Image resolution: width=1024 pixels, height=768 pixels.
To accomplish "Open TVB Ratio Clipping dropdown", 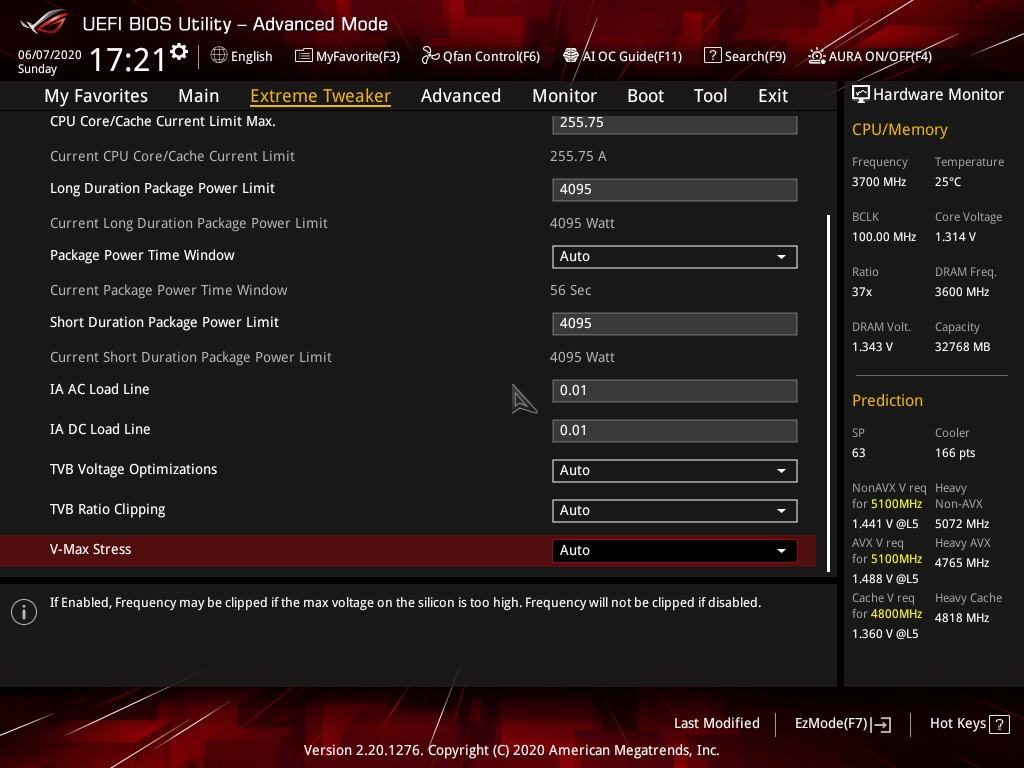I will [675, 511].
